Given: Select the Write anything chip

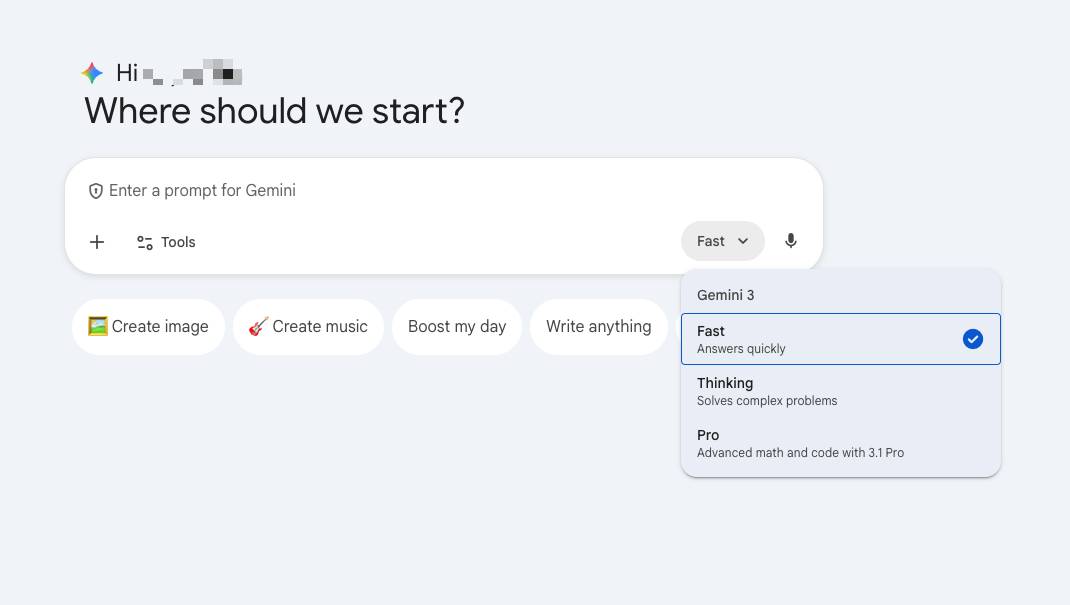Looking at the screenshot, I should [599, 326].
